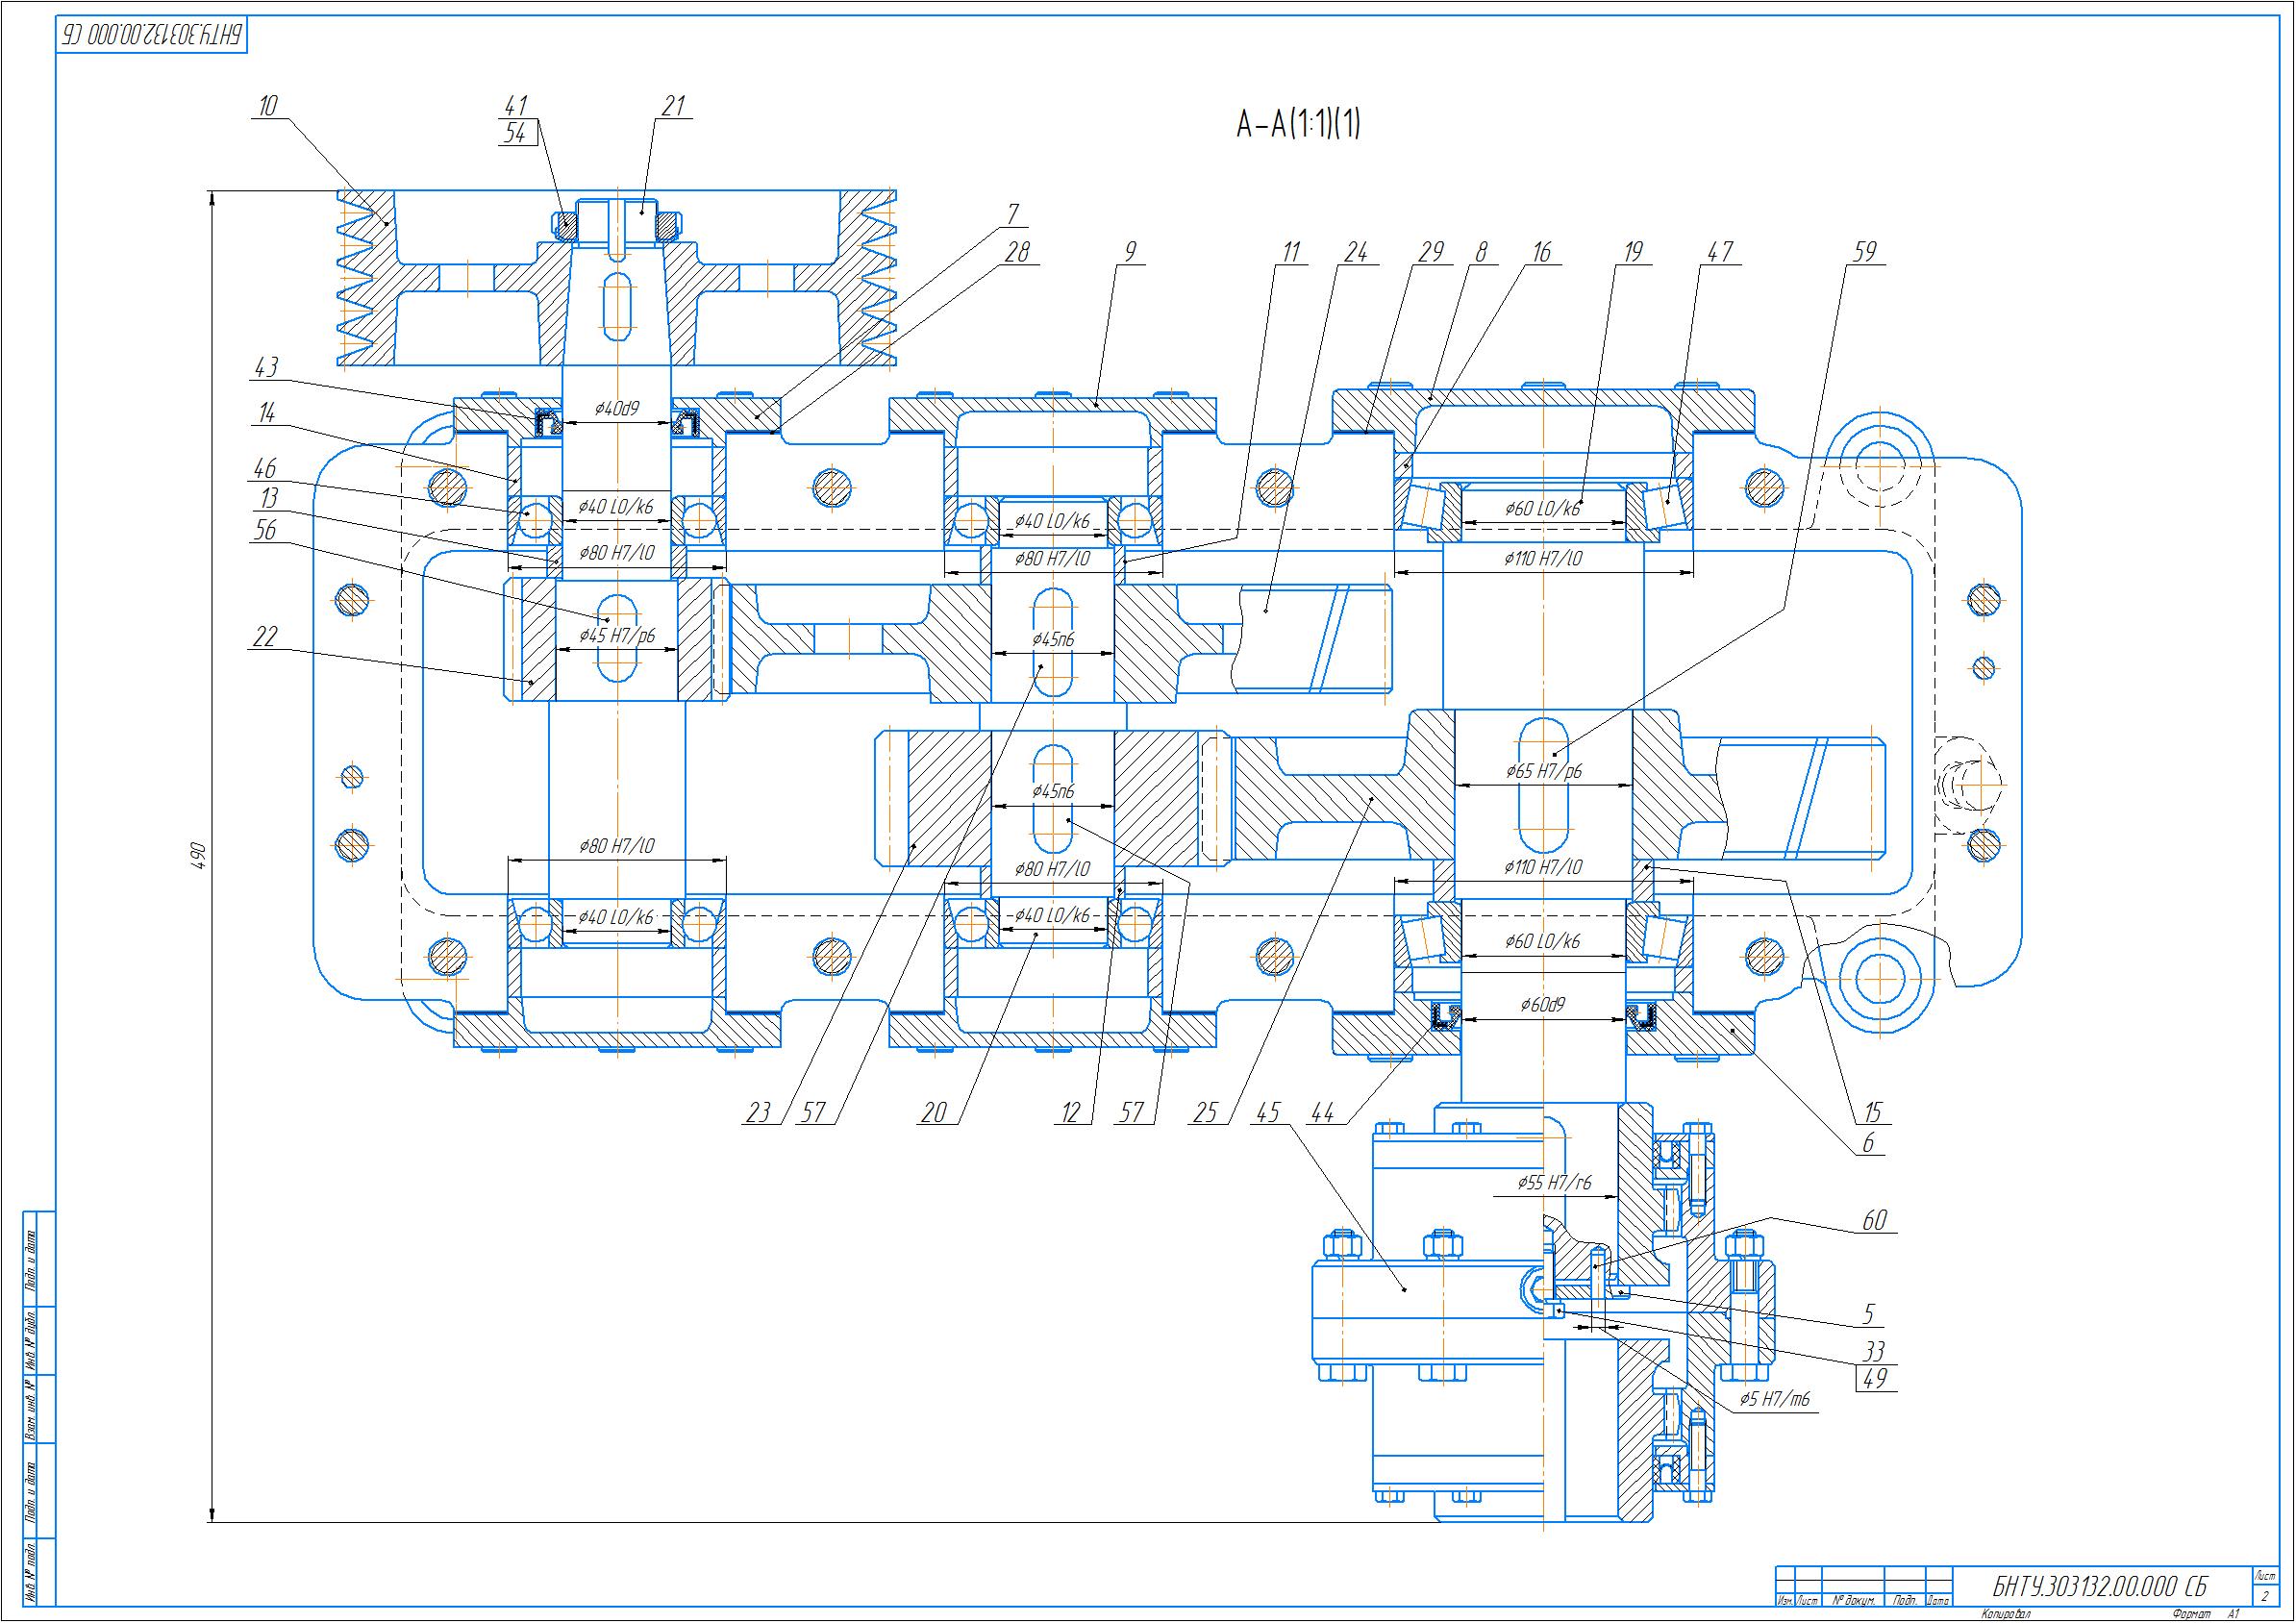Select the rotated drawing number in the top-left corner
The image size is (2296, 1623).
point(151,35)
